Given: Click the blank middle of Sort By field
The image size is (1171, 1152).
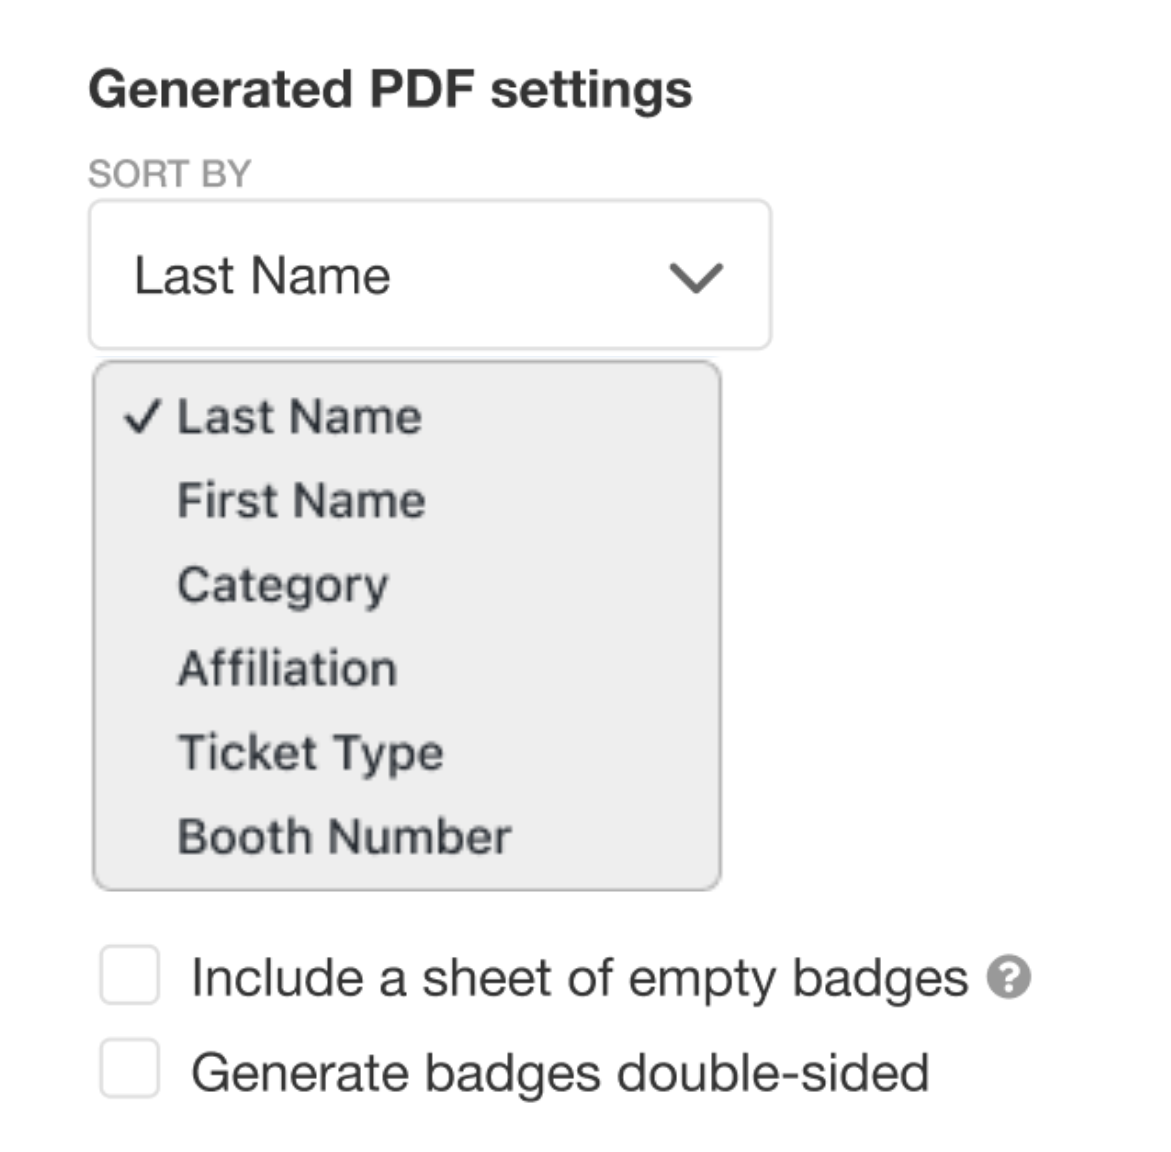Looking at the screenshot, I should pyautogui.click(x=520, y=276).
